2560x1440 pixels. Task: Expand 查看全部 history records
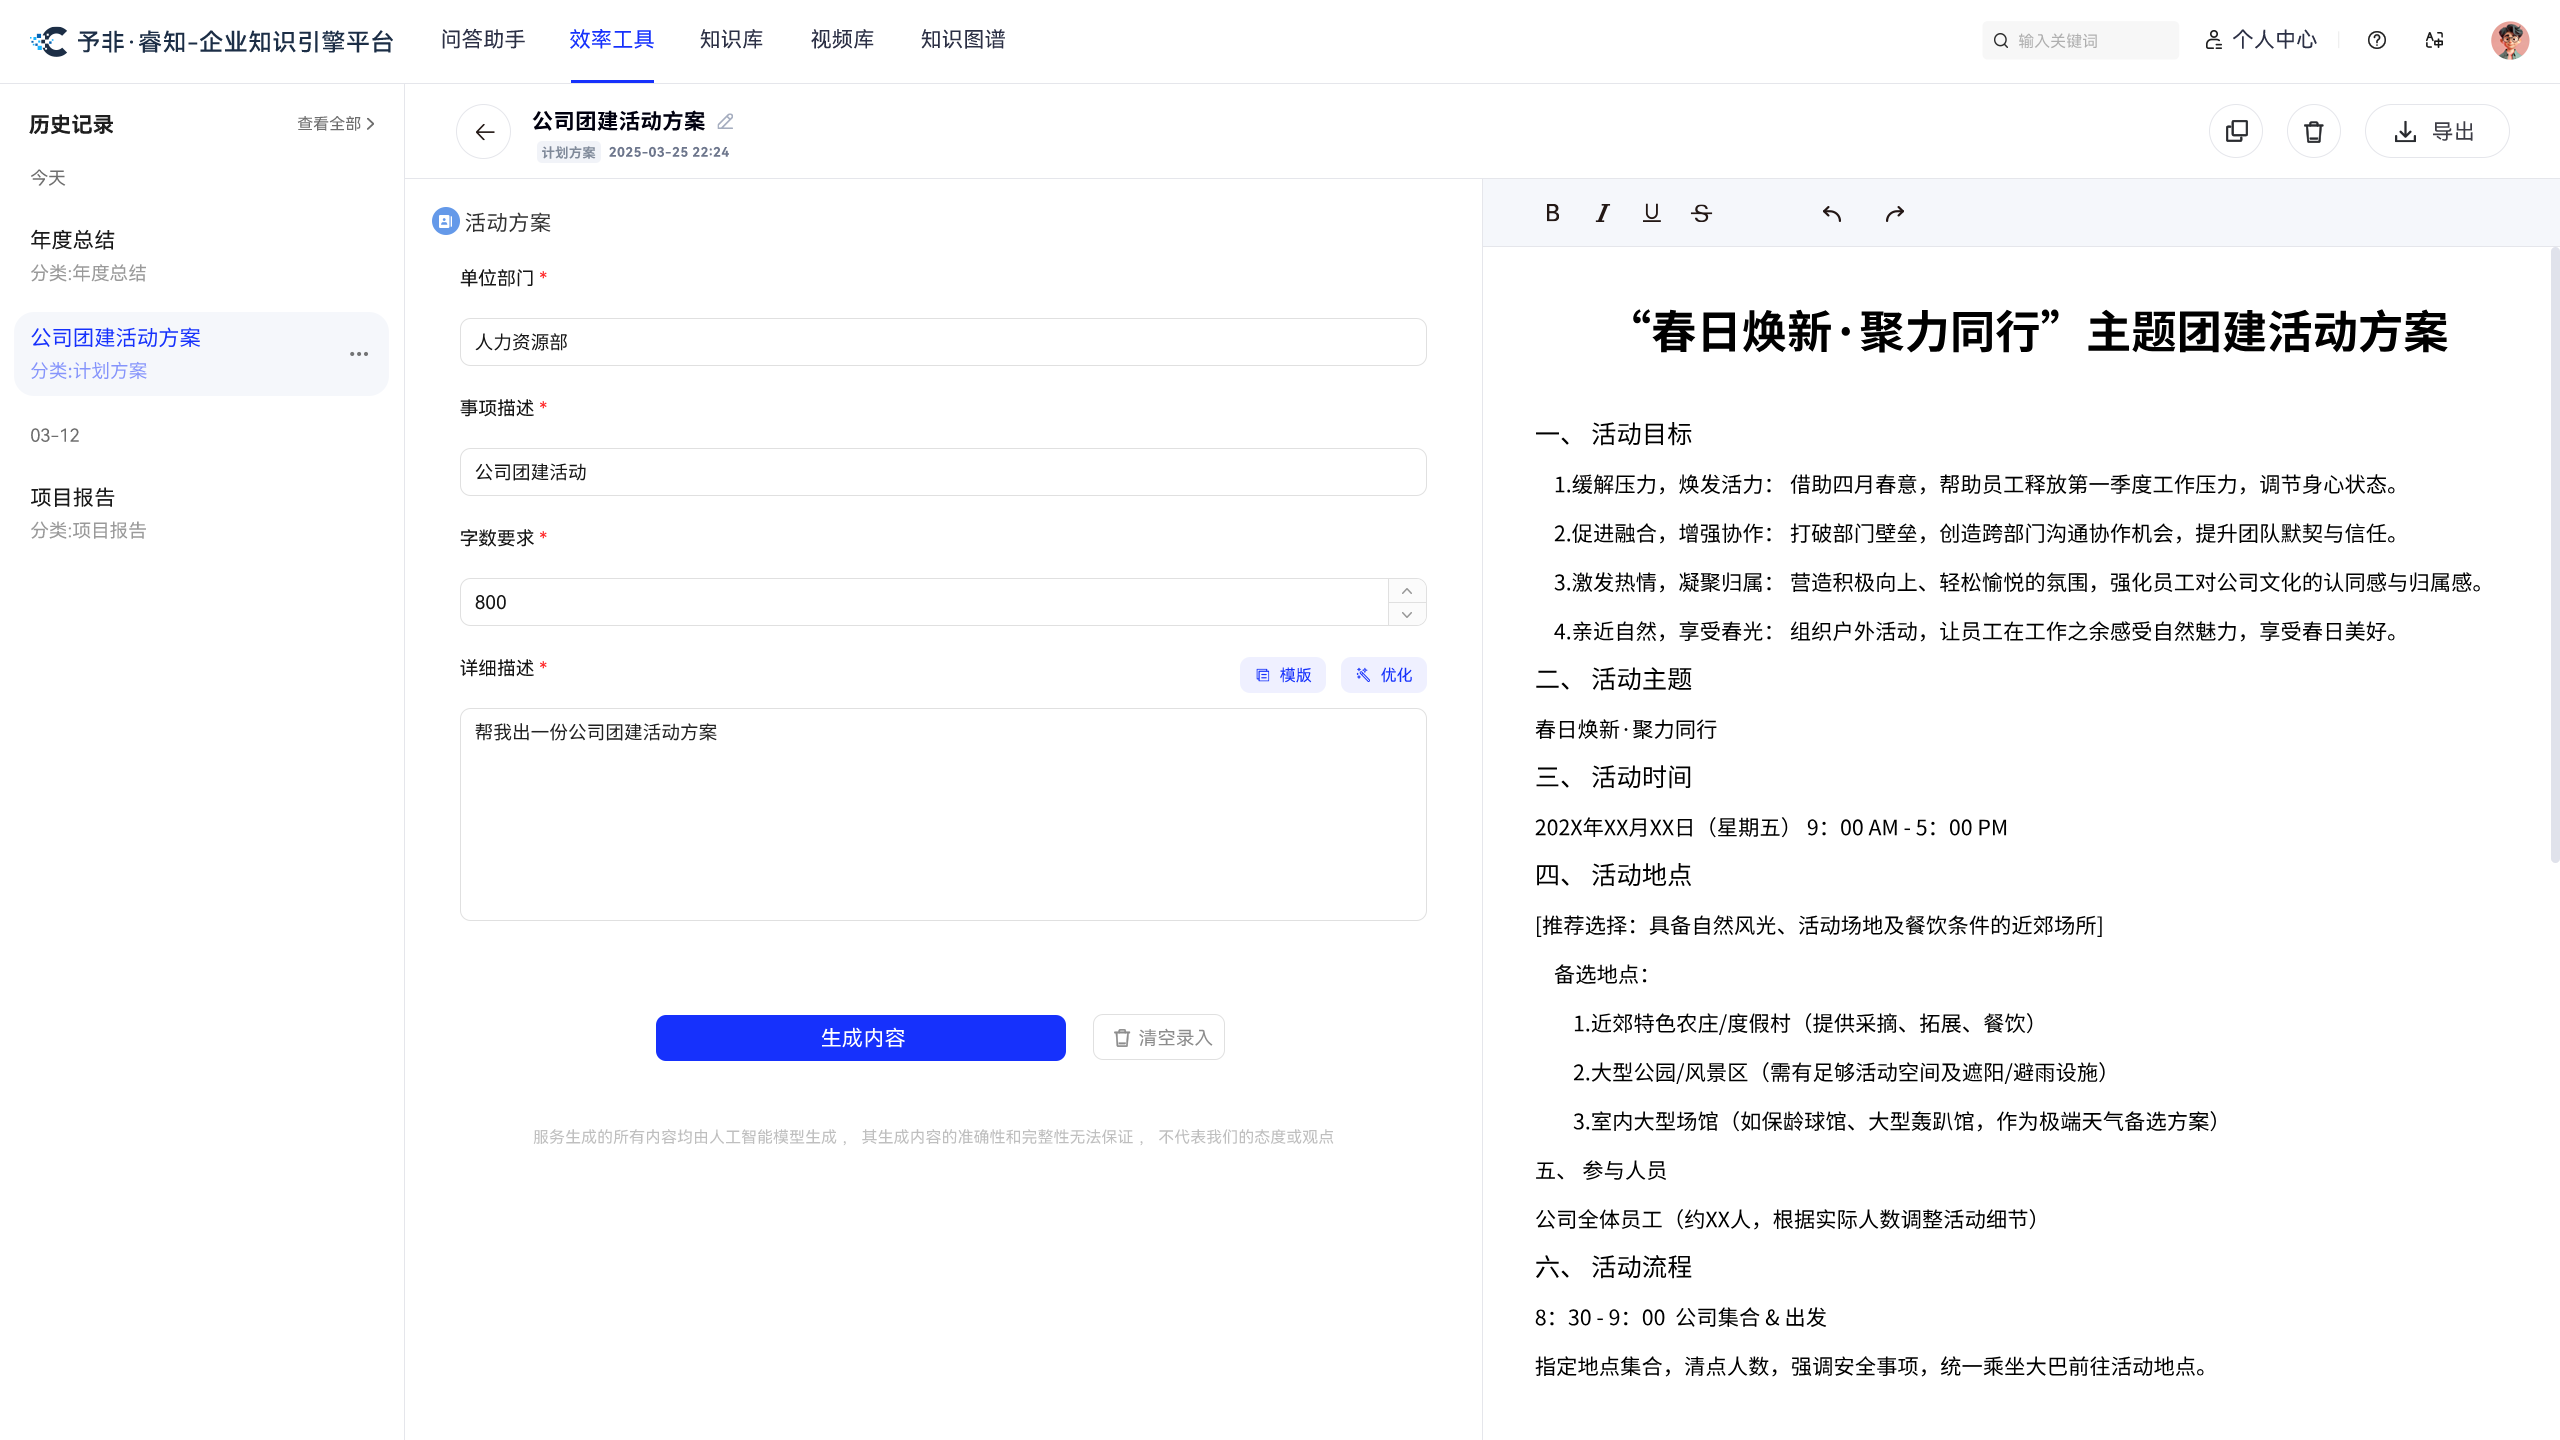click(x=336, y=124)
